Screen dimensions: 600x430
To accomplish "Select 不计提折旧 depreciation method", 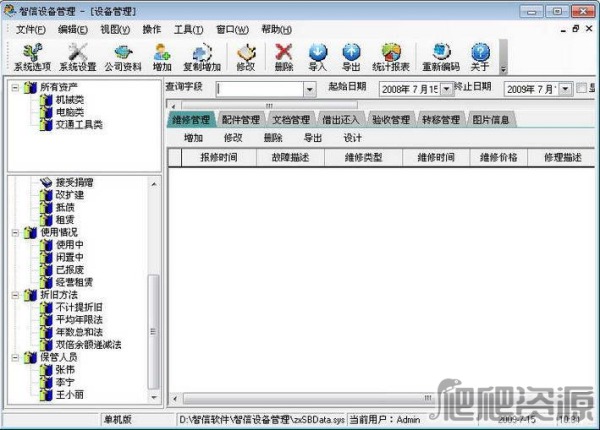I will (79, 307).
